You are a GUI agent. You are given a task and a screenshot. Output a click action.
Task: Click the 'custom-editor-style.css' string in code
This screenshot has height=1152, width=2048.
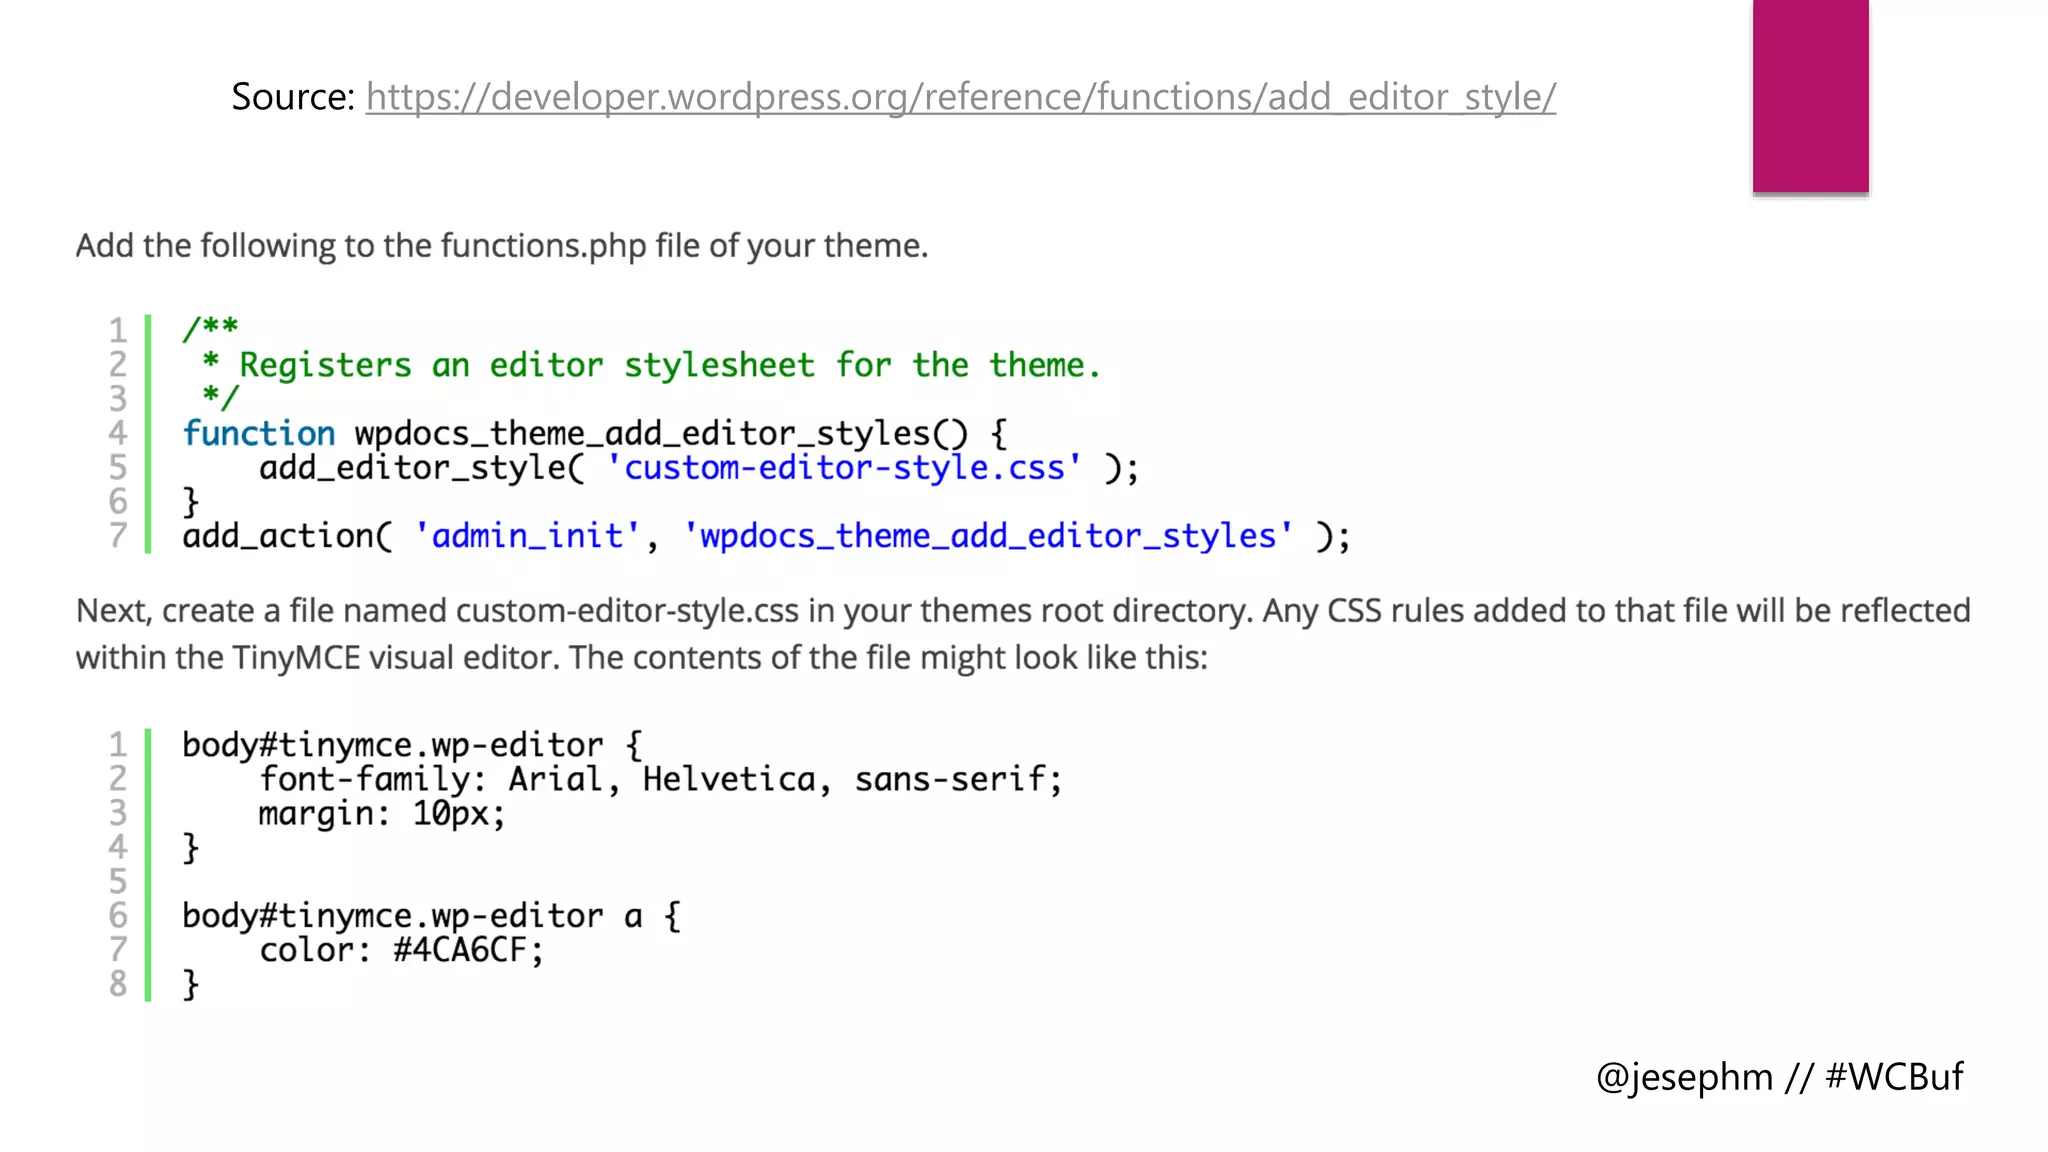coord(844,468)
